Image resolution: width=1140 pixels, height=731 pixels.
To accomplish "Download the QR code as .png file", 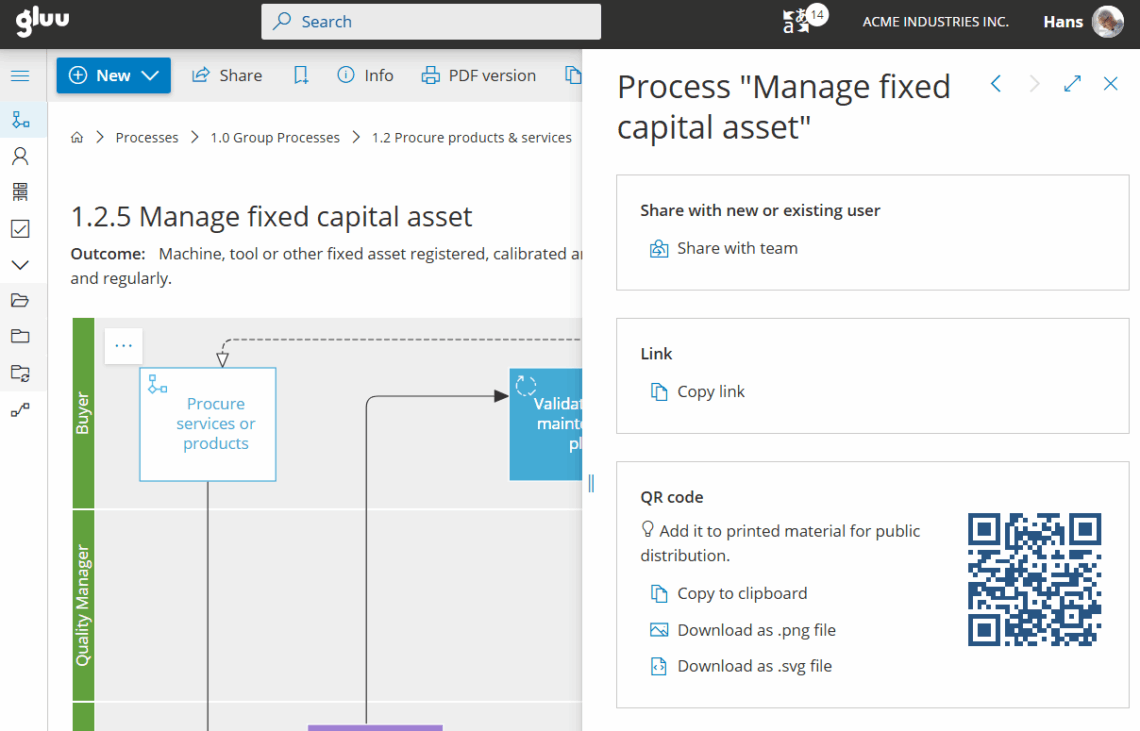I will [x=755, y=630].
